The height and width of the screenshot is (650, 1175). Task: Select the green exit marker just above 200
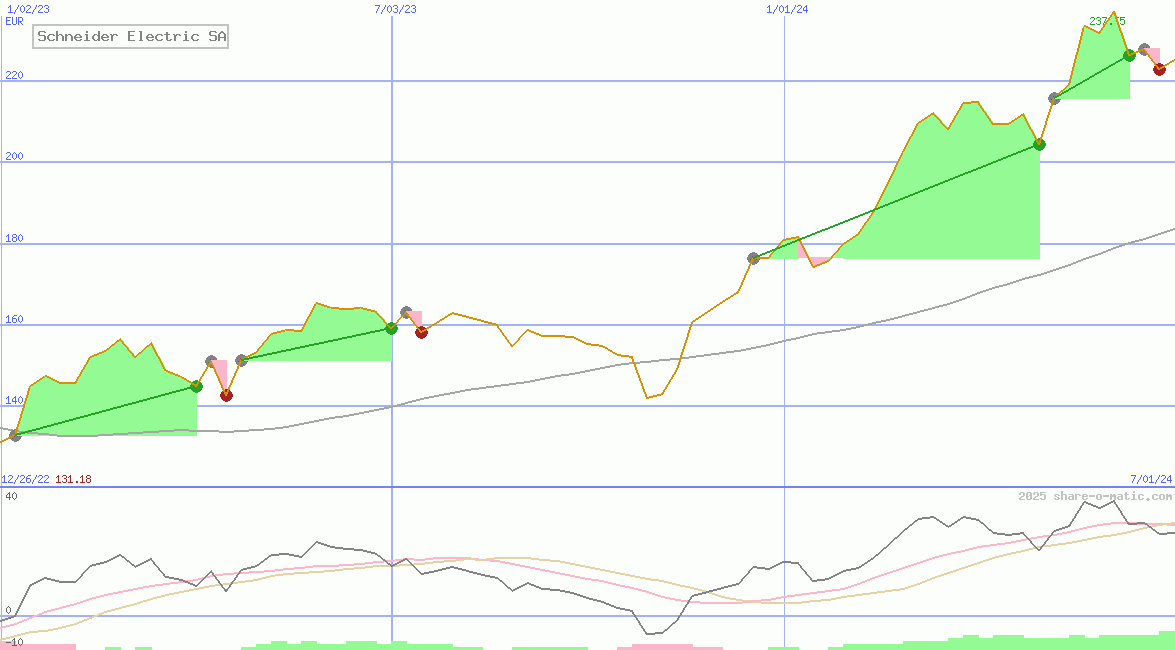(1039, 145)
